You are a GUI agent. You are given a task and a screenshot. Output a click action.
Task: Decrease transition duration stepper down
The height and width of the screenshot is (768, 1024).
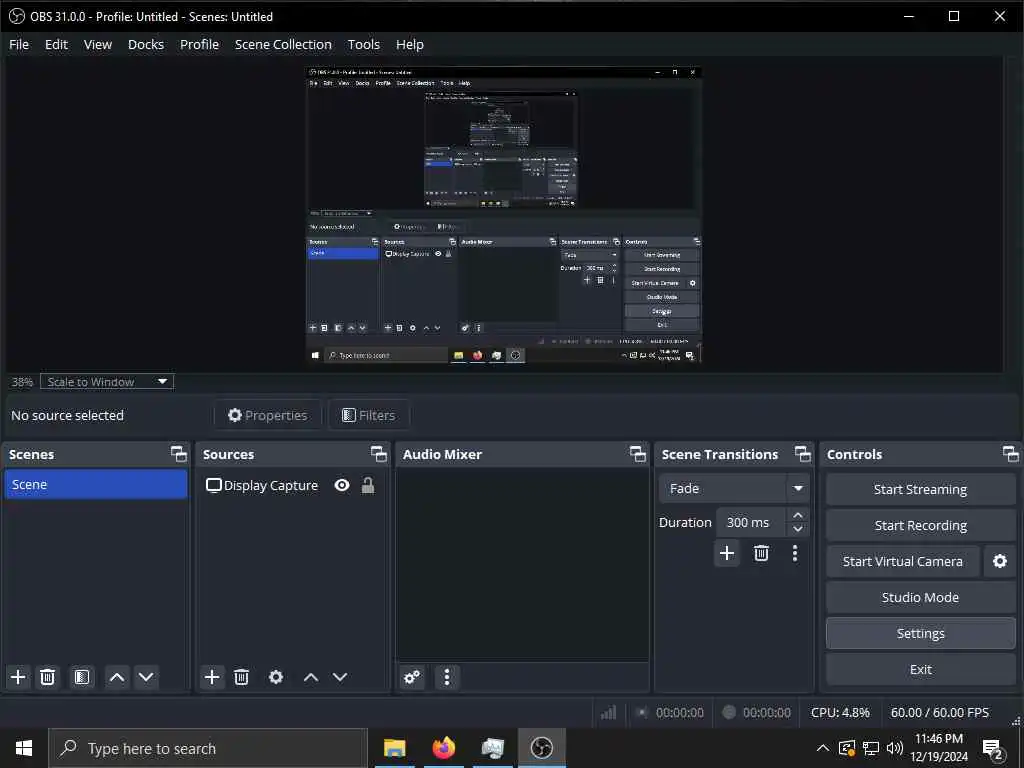point(797,529)
